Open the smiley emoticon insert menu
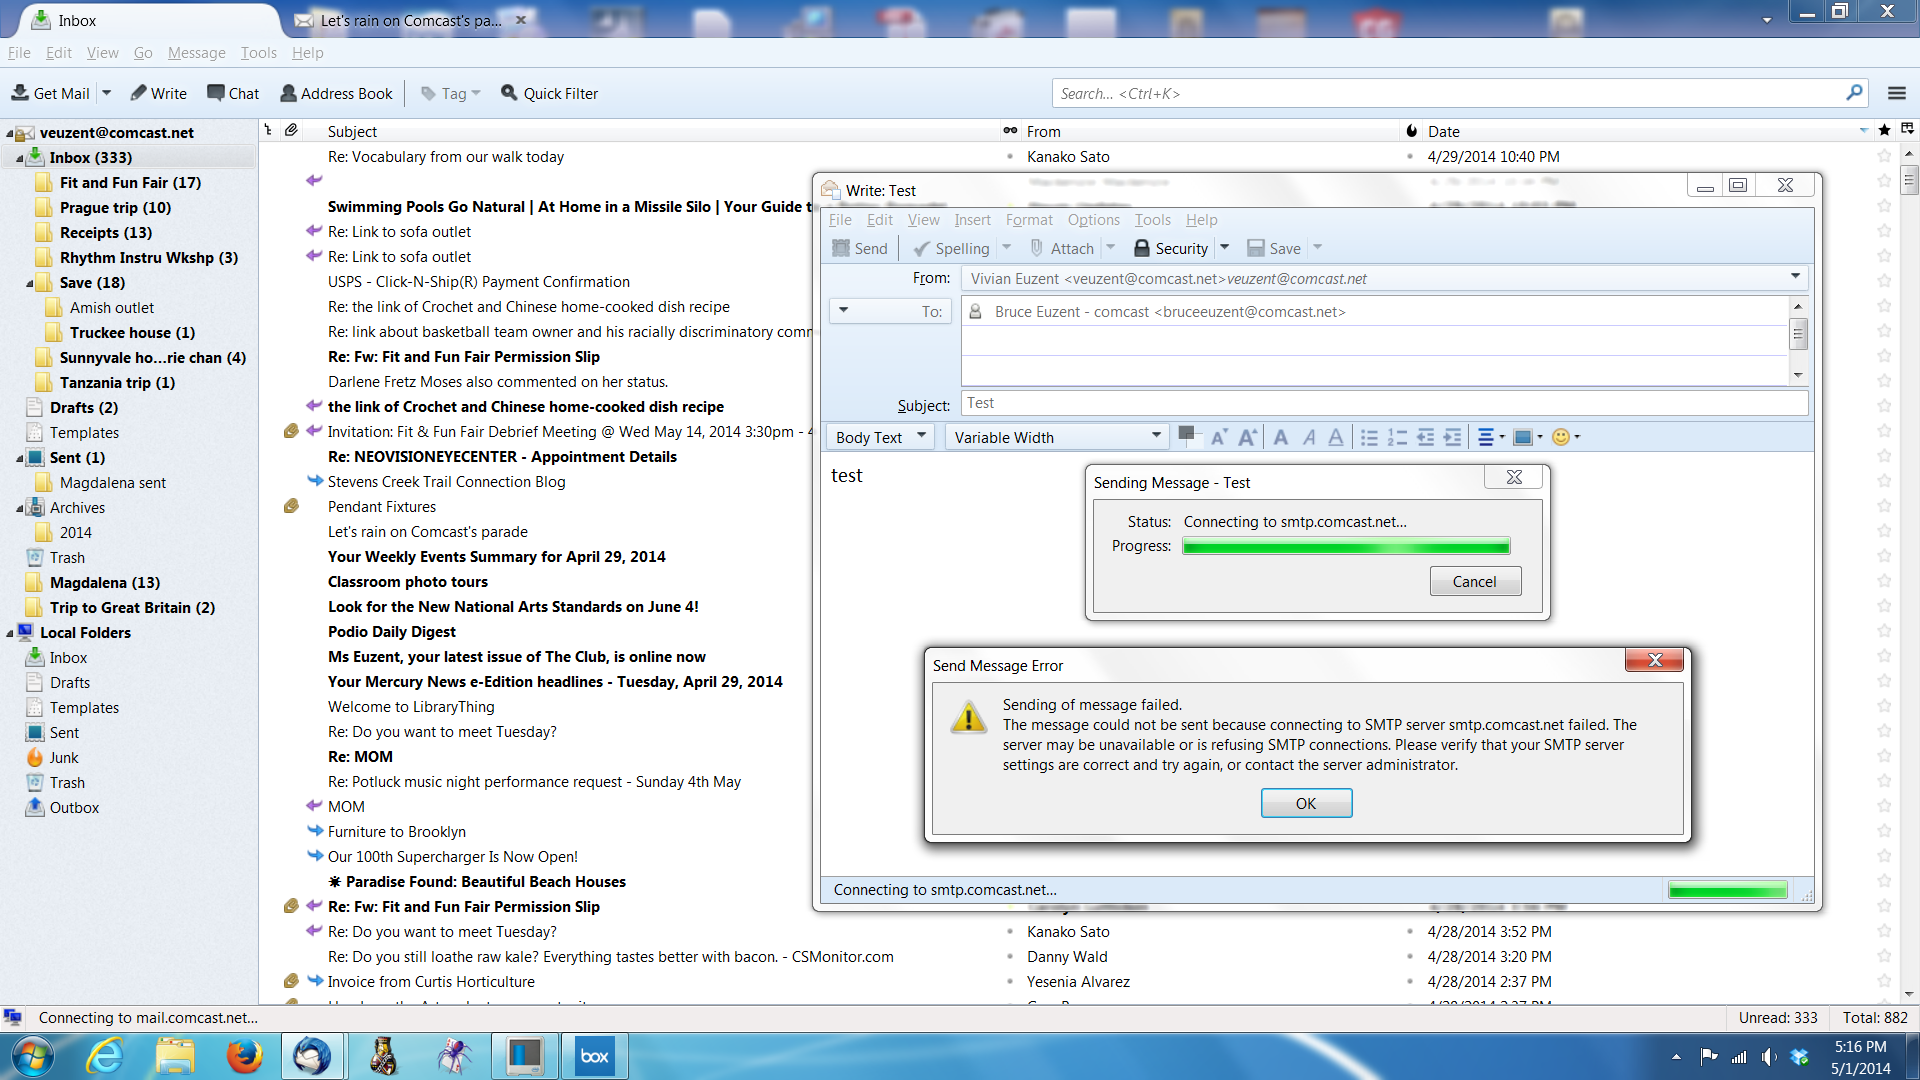The width and height of the screenshot is (1920, 1080). point(1561,437)
